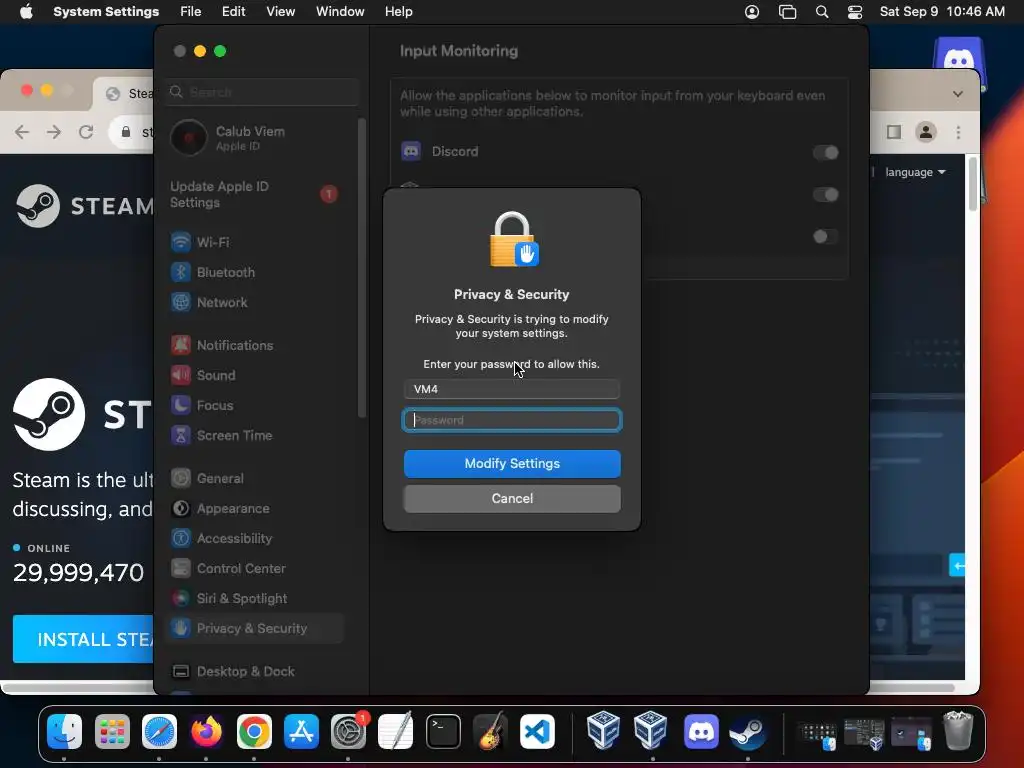Open Bluetooth settings in sidebar
The image size is (1024, 768).
(255, 272)
